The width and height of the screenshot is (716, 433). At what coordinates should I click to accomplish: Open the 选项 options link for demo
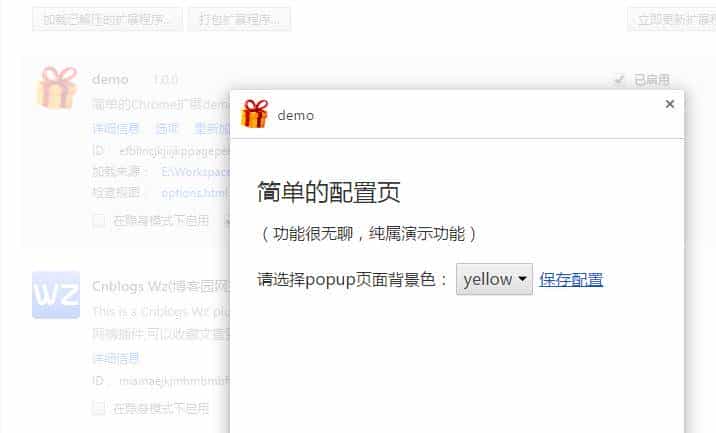167,128
